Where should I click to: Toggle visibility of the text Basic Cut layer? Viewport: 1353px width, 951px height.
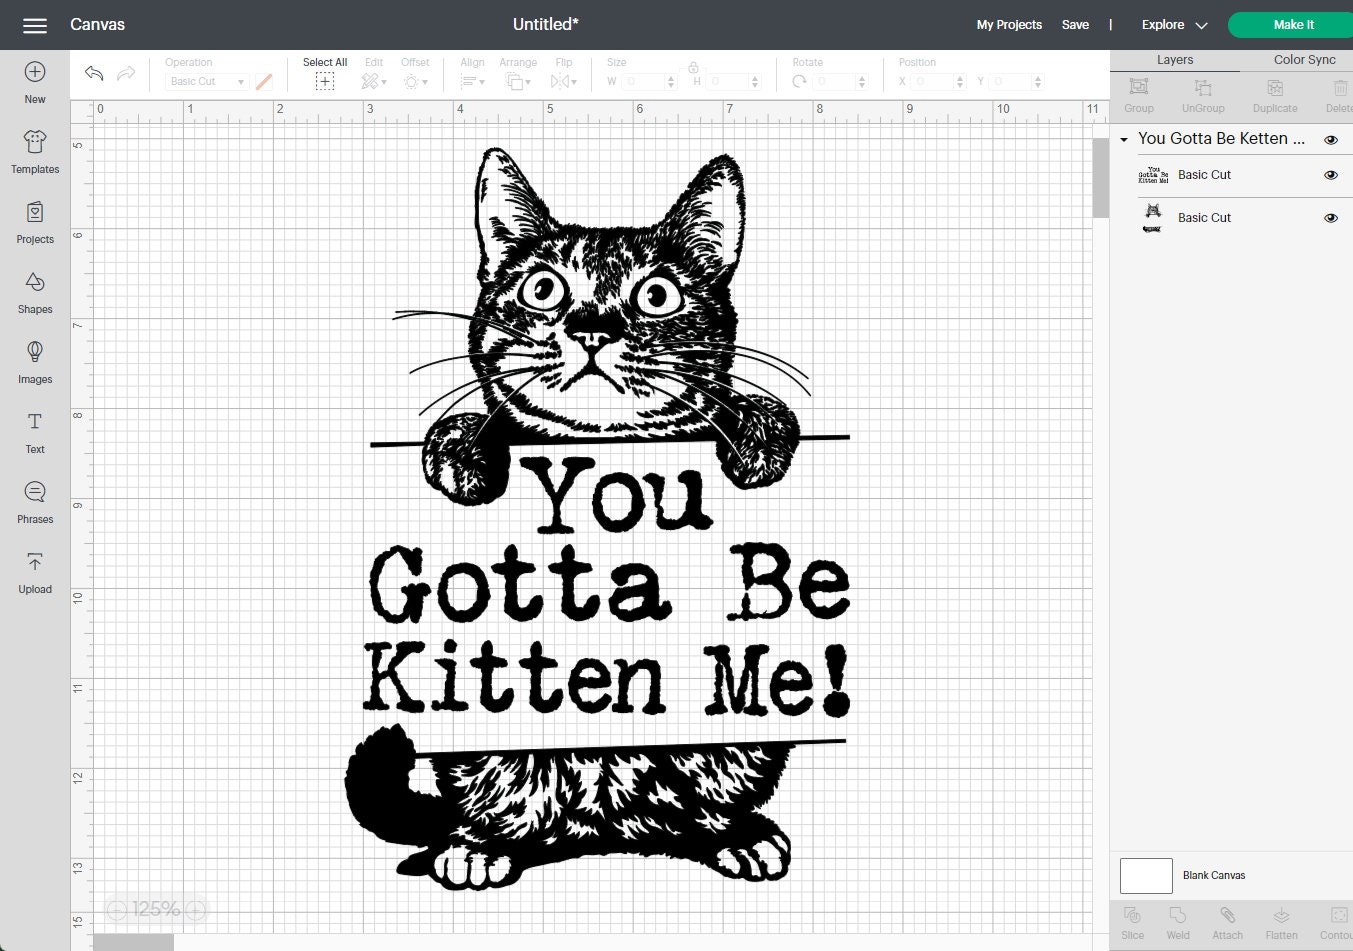click(1331, 174)
